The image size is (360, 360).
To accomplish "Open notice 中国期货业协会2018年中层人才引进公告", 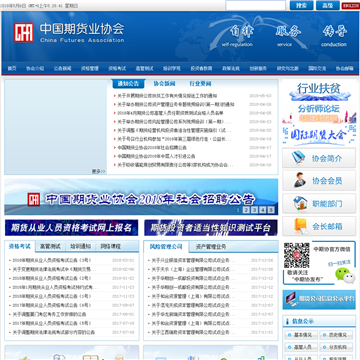I will click(156, 156).
